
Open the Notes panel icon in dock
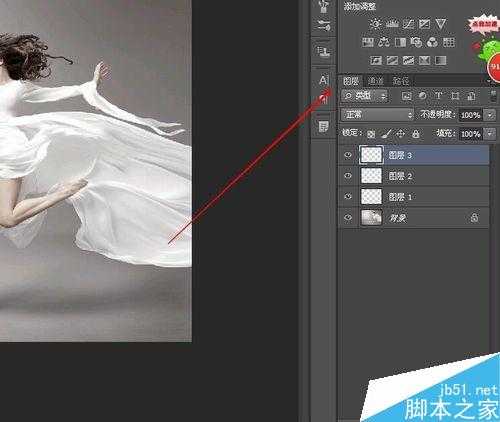pos(323,127)
